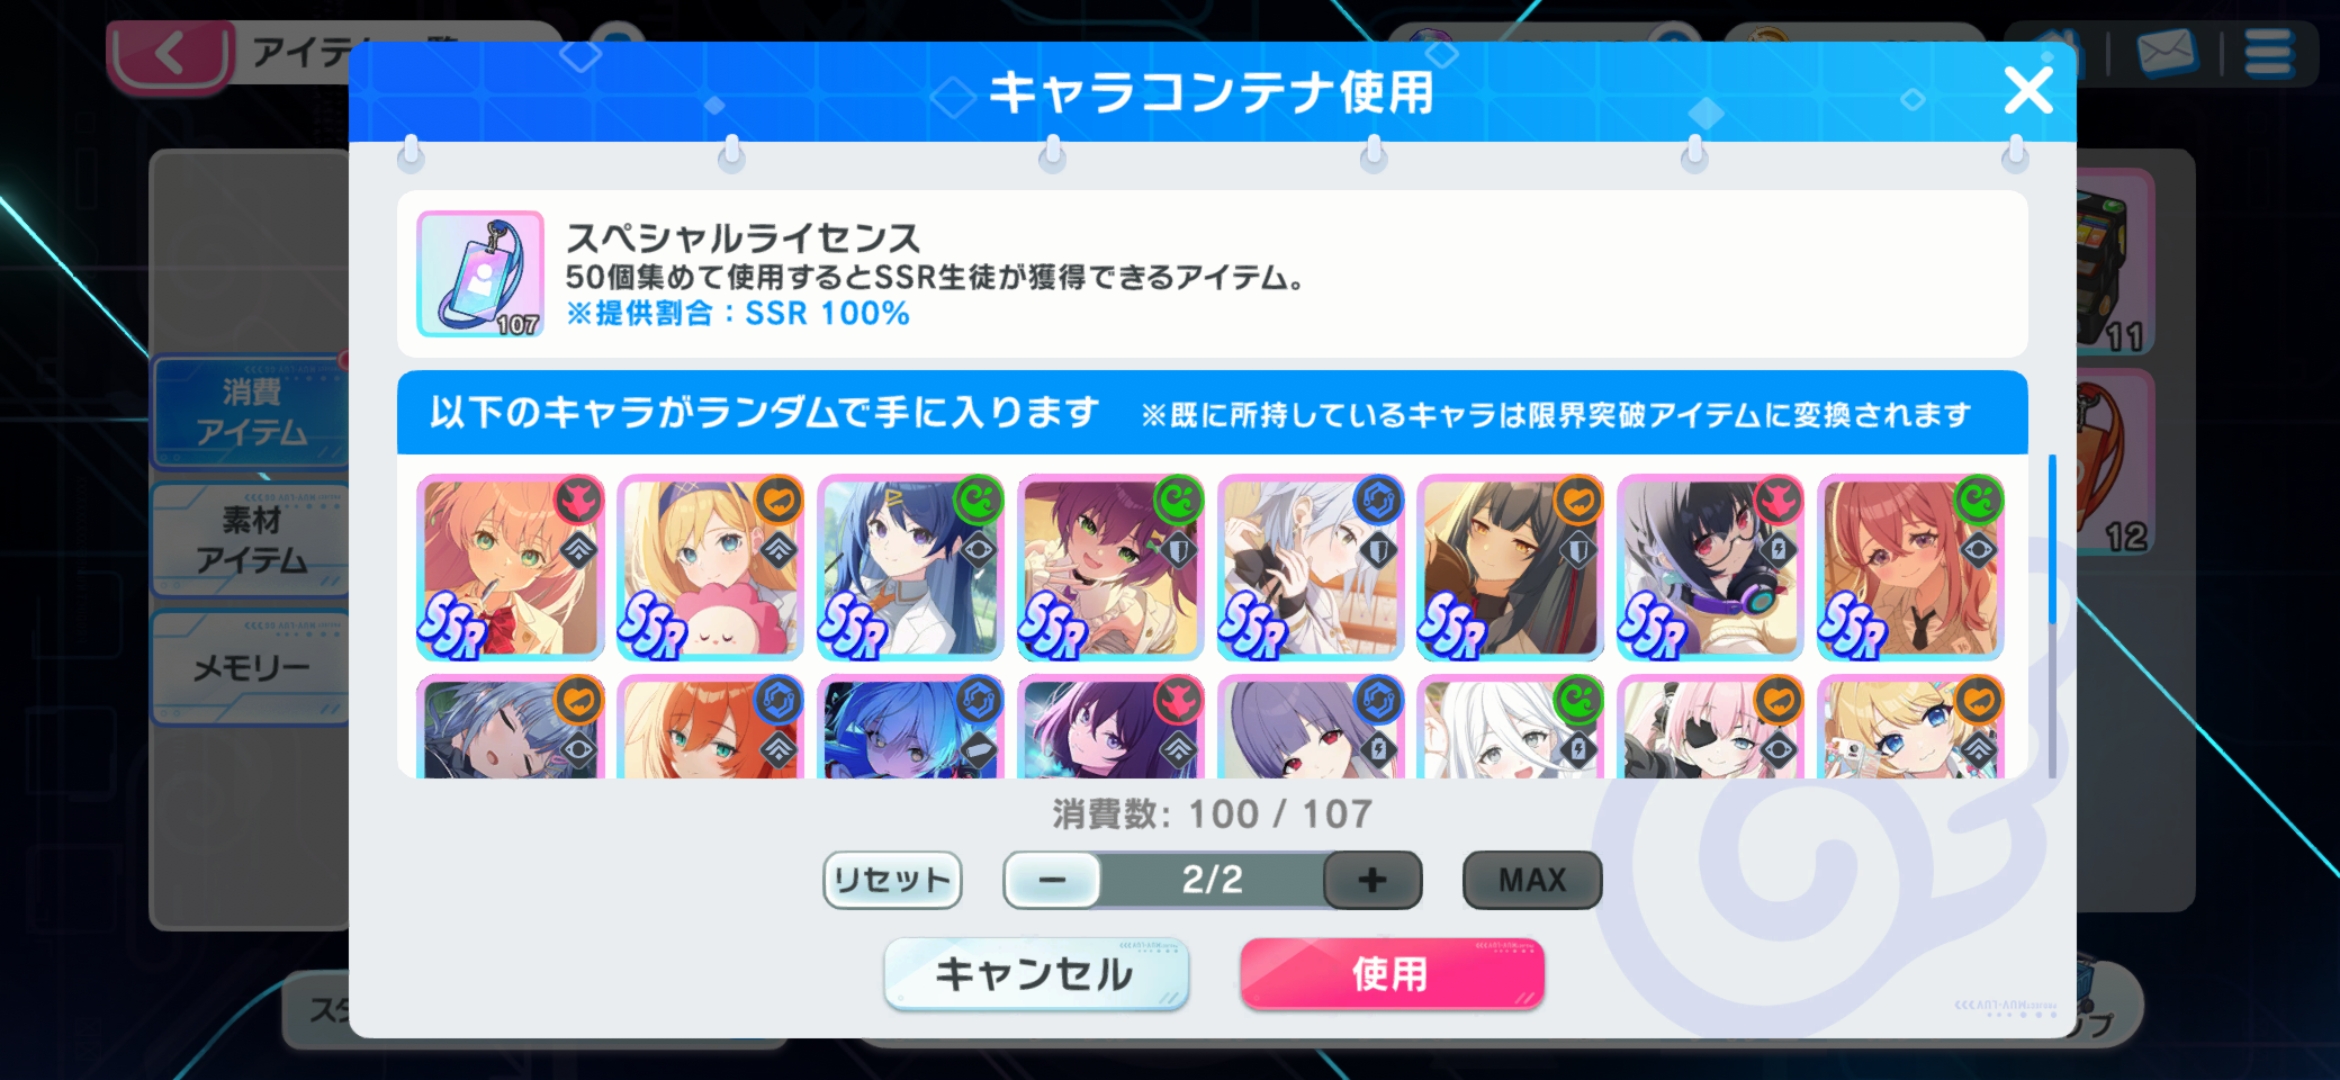Click the Special License item icon
The image size is (2340, 1080).
pyautogui.click(x=481, y=274)
